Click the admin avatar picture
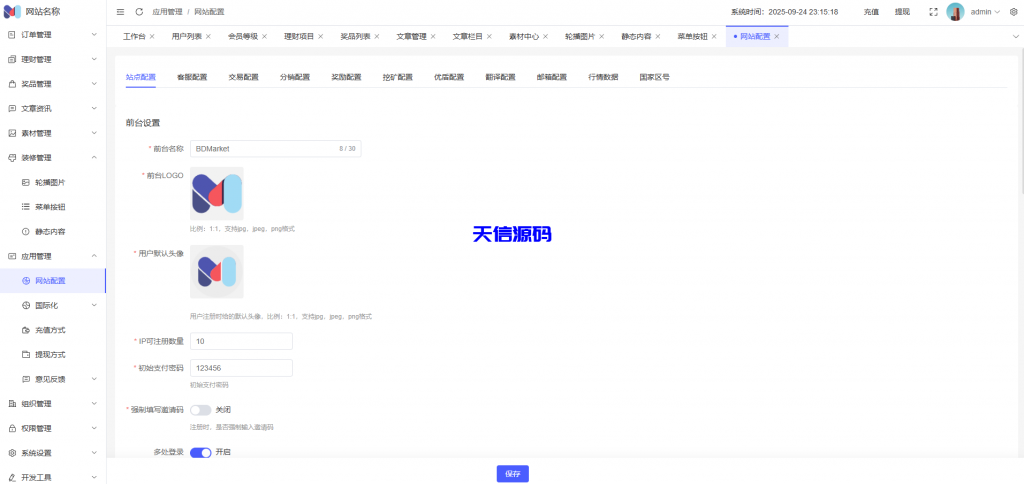The width and height of the screenshot is (1024, 484). click(955, 12)
